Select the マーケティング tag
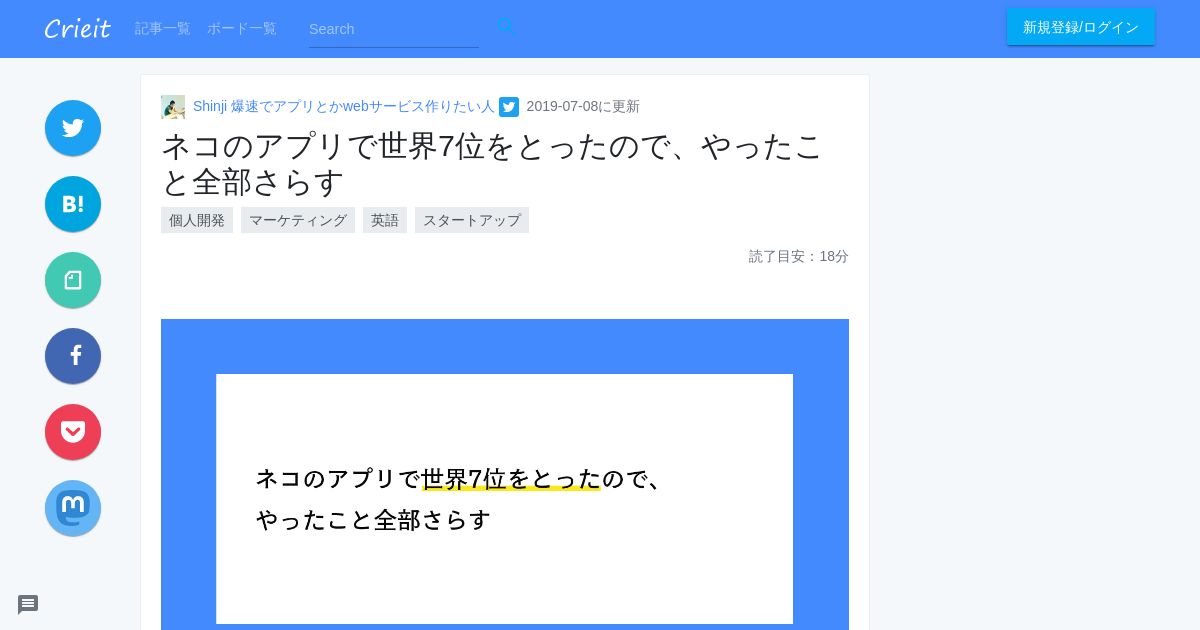The image size is (1200, 630). 298,220
